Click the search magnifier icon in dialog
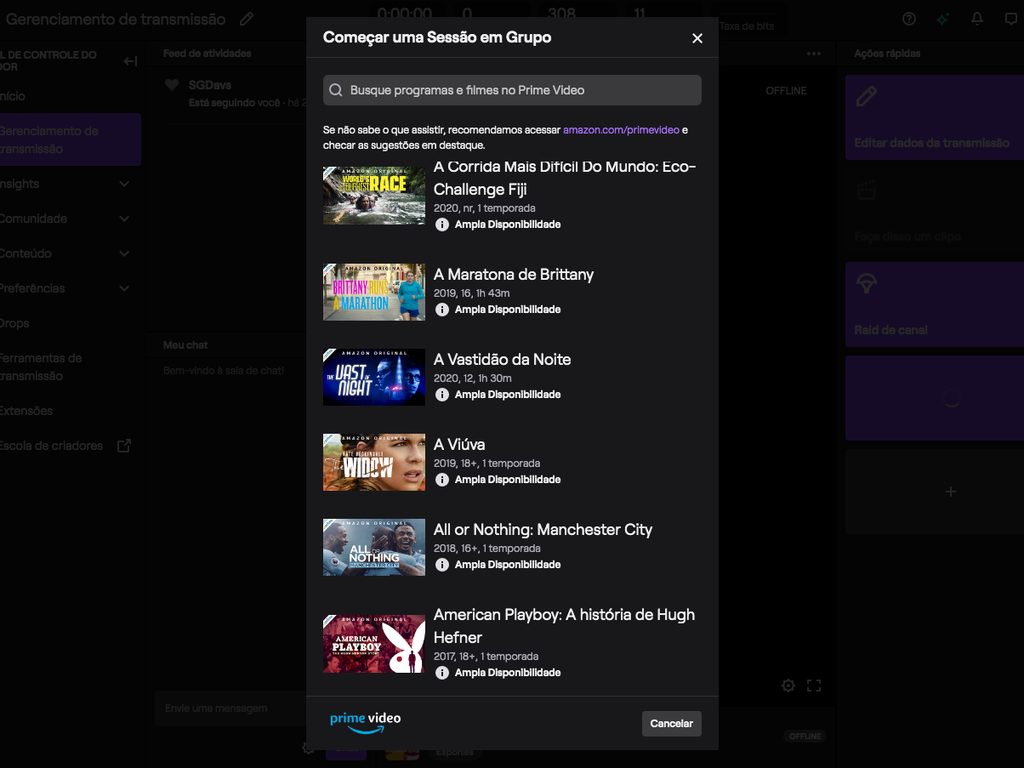Screen dimensions: 1024x768 (336, 90)
